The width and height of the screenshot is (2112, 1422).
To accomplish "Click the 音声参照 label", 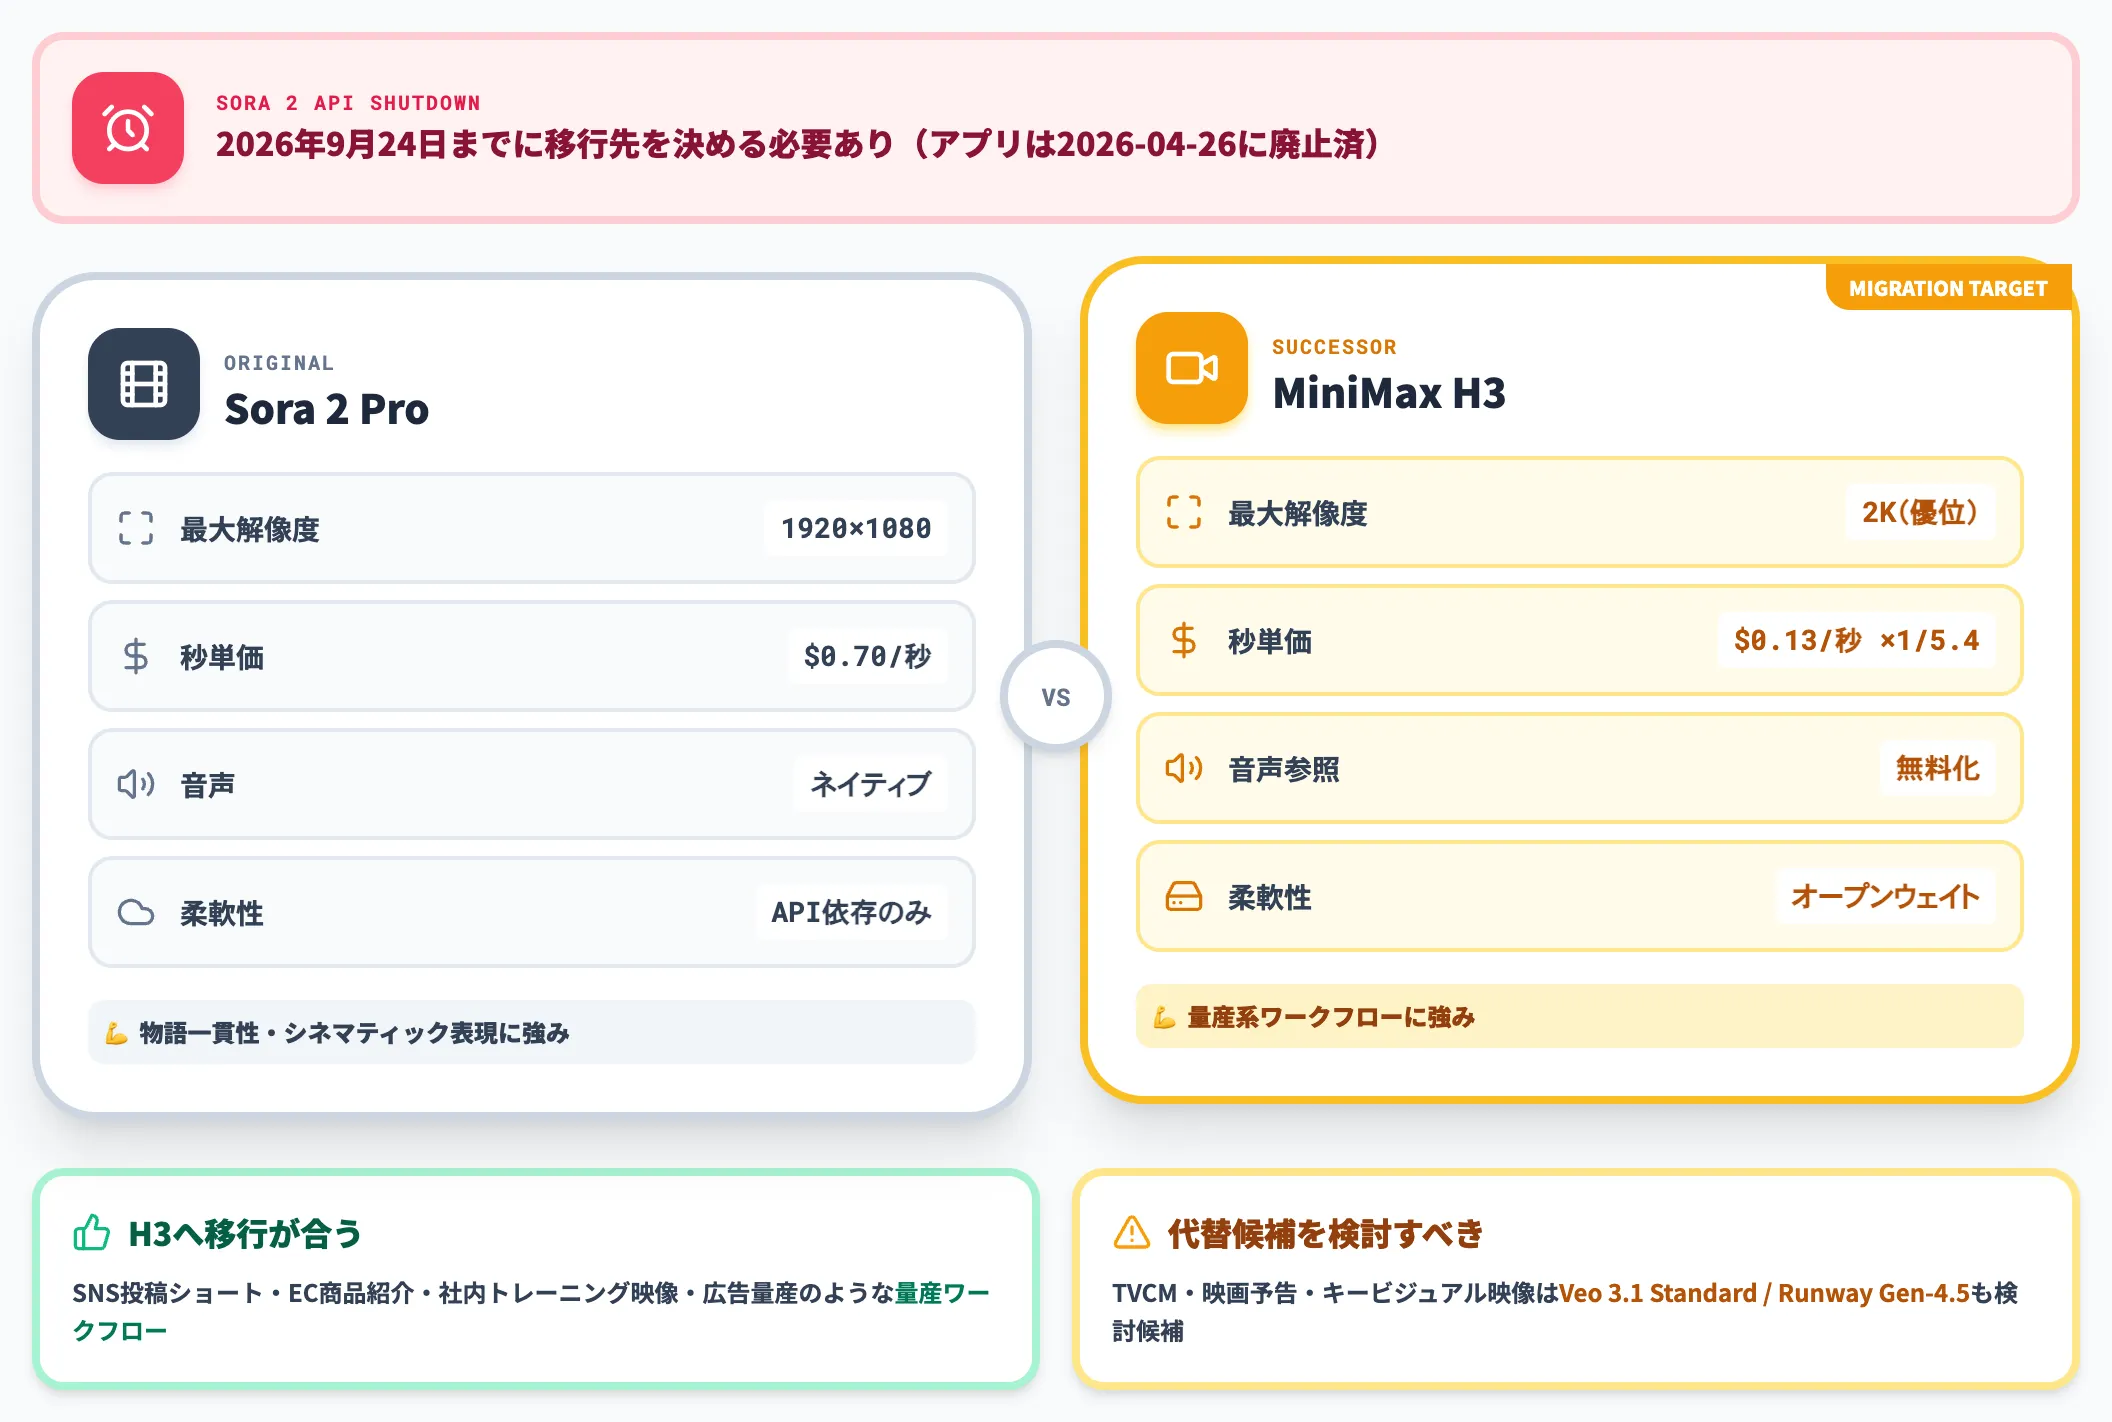I will (1284, 769).
